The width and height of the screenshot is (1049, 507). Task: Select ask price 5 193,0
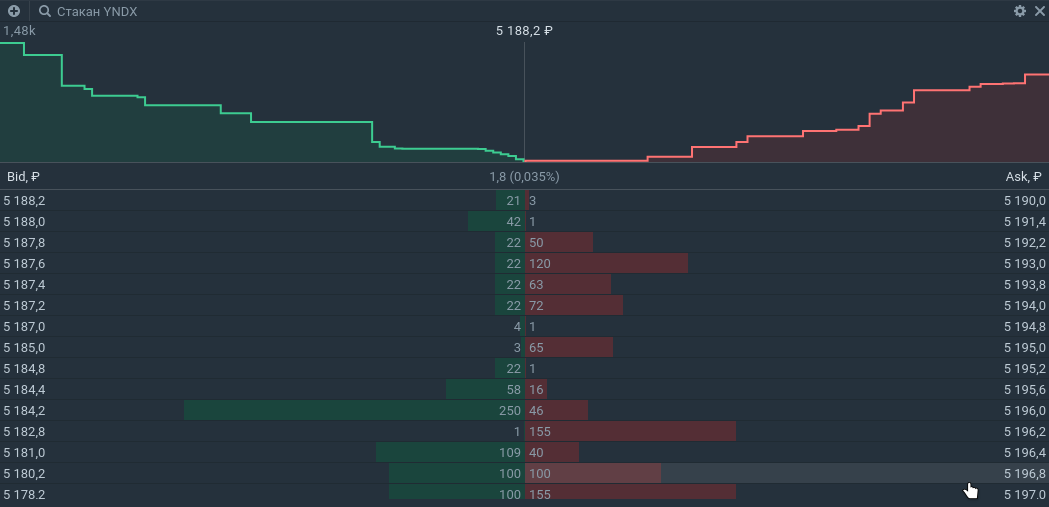(1024, 264)
